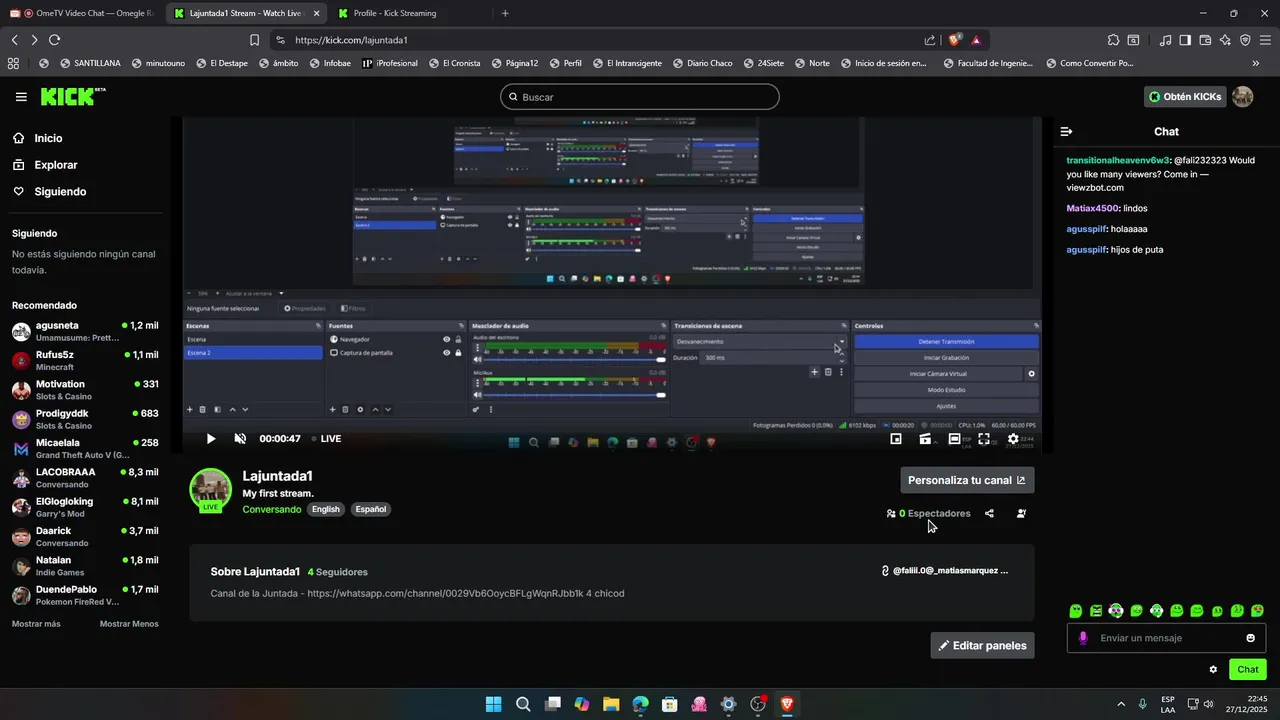The image size is (1280, 720).
Task: Click the Windows Start button
Action: tap(493, 704)
